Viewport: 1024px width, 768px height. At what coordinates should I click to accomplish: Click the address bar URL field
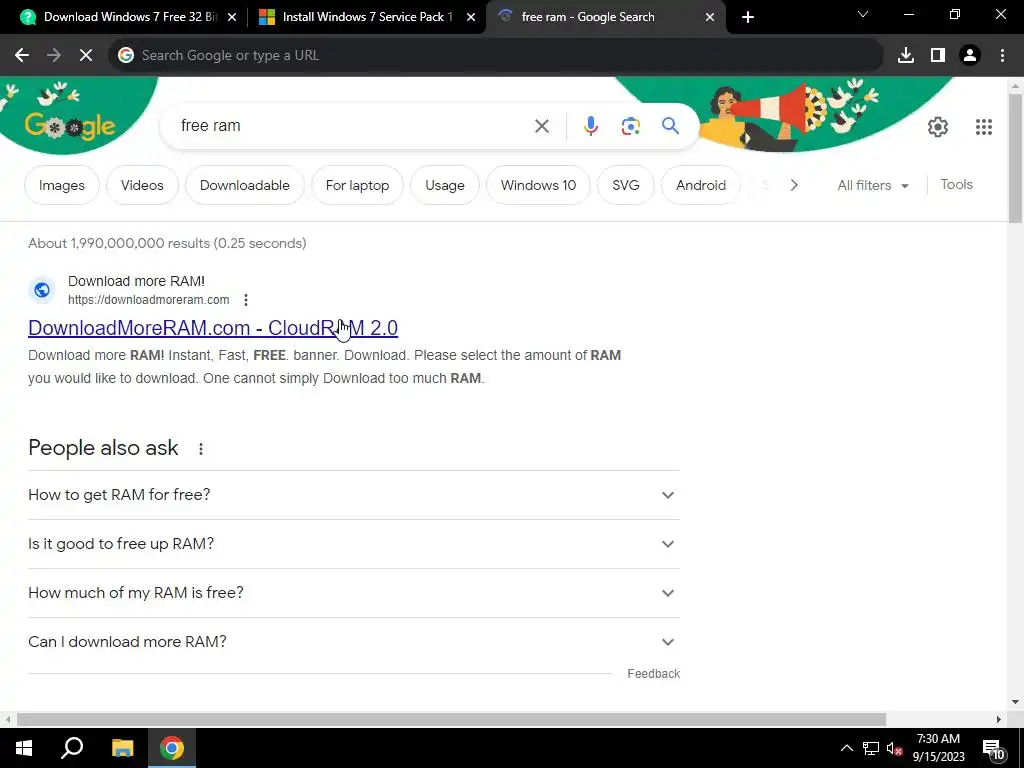(496, 56)
